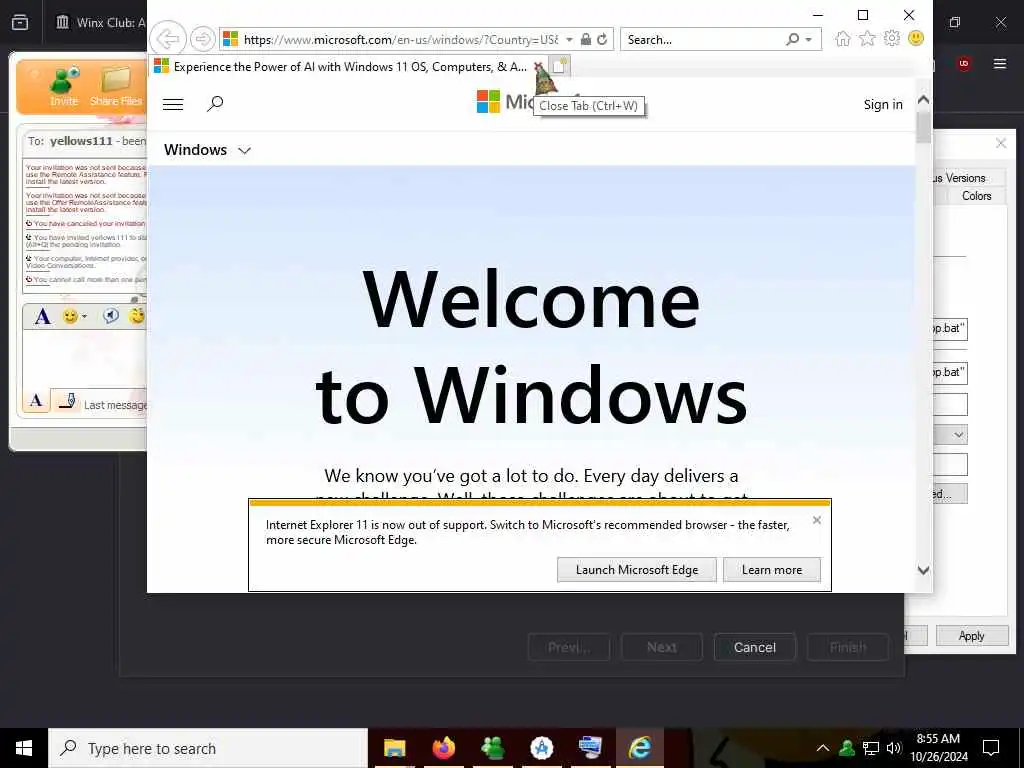The width and height of the screenshot is (1024, 768).
Task: Click the microsoft.com address bar URL
Action: [x=400, y=39]
